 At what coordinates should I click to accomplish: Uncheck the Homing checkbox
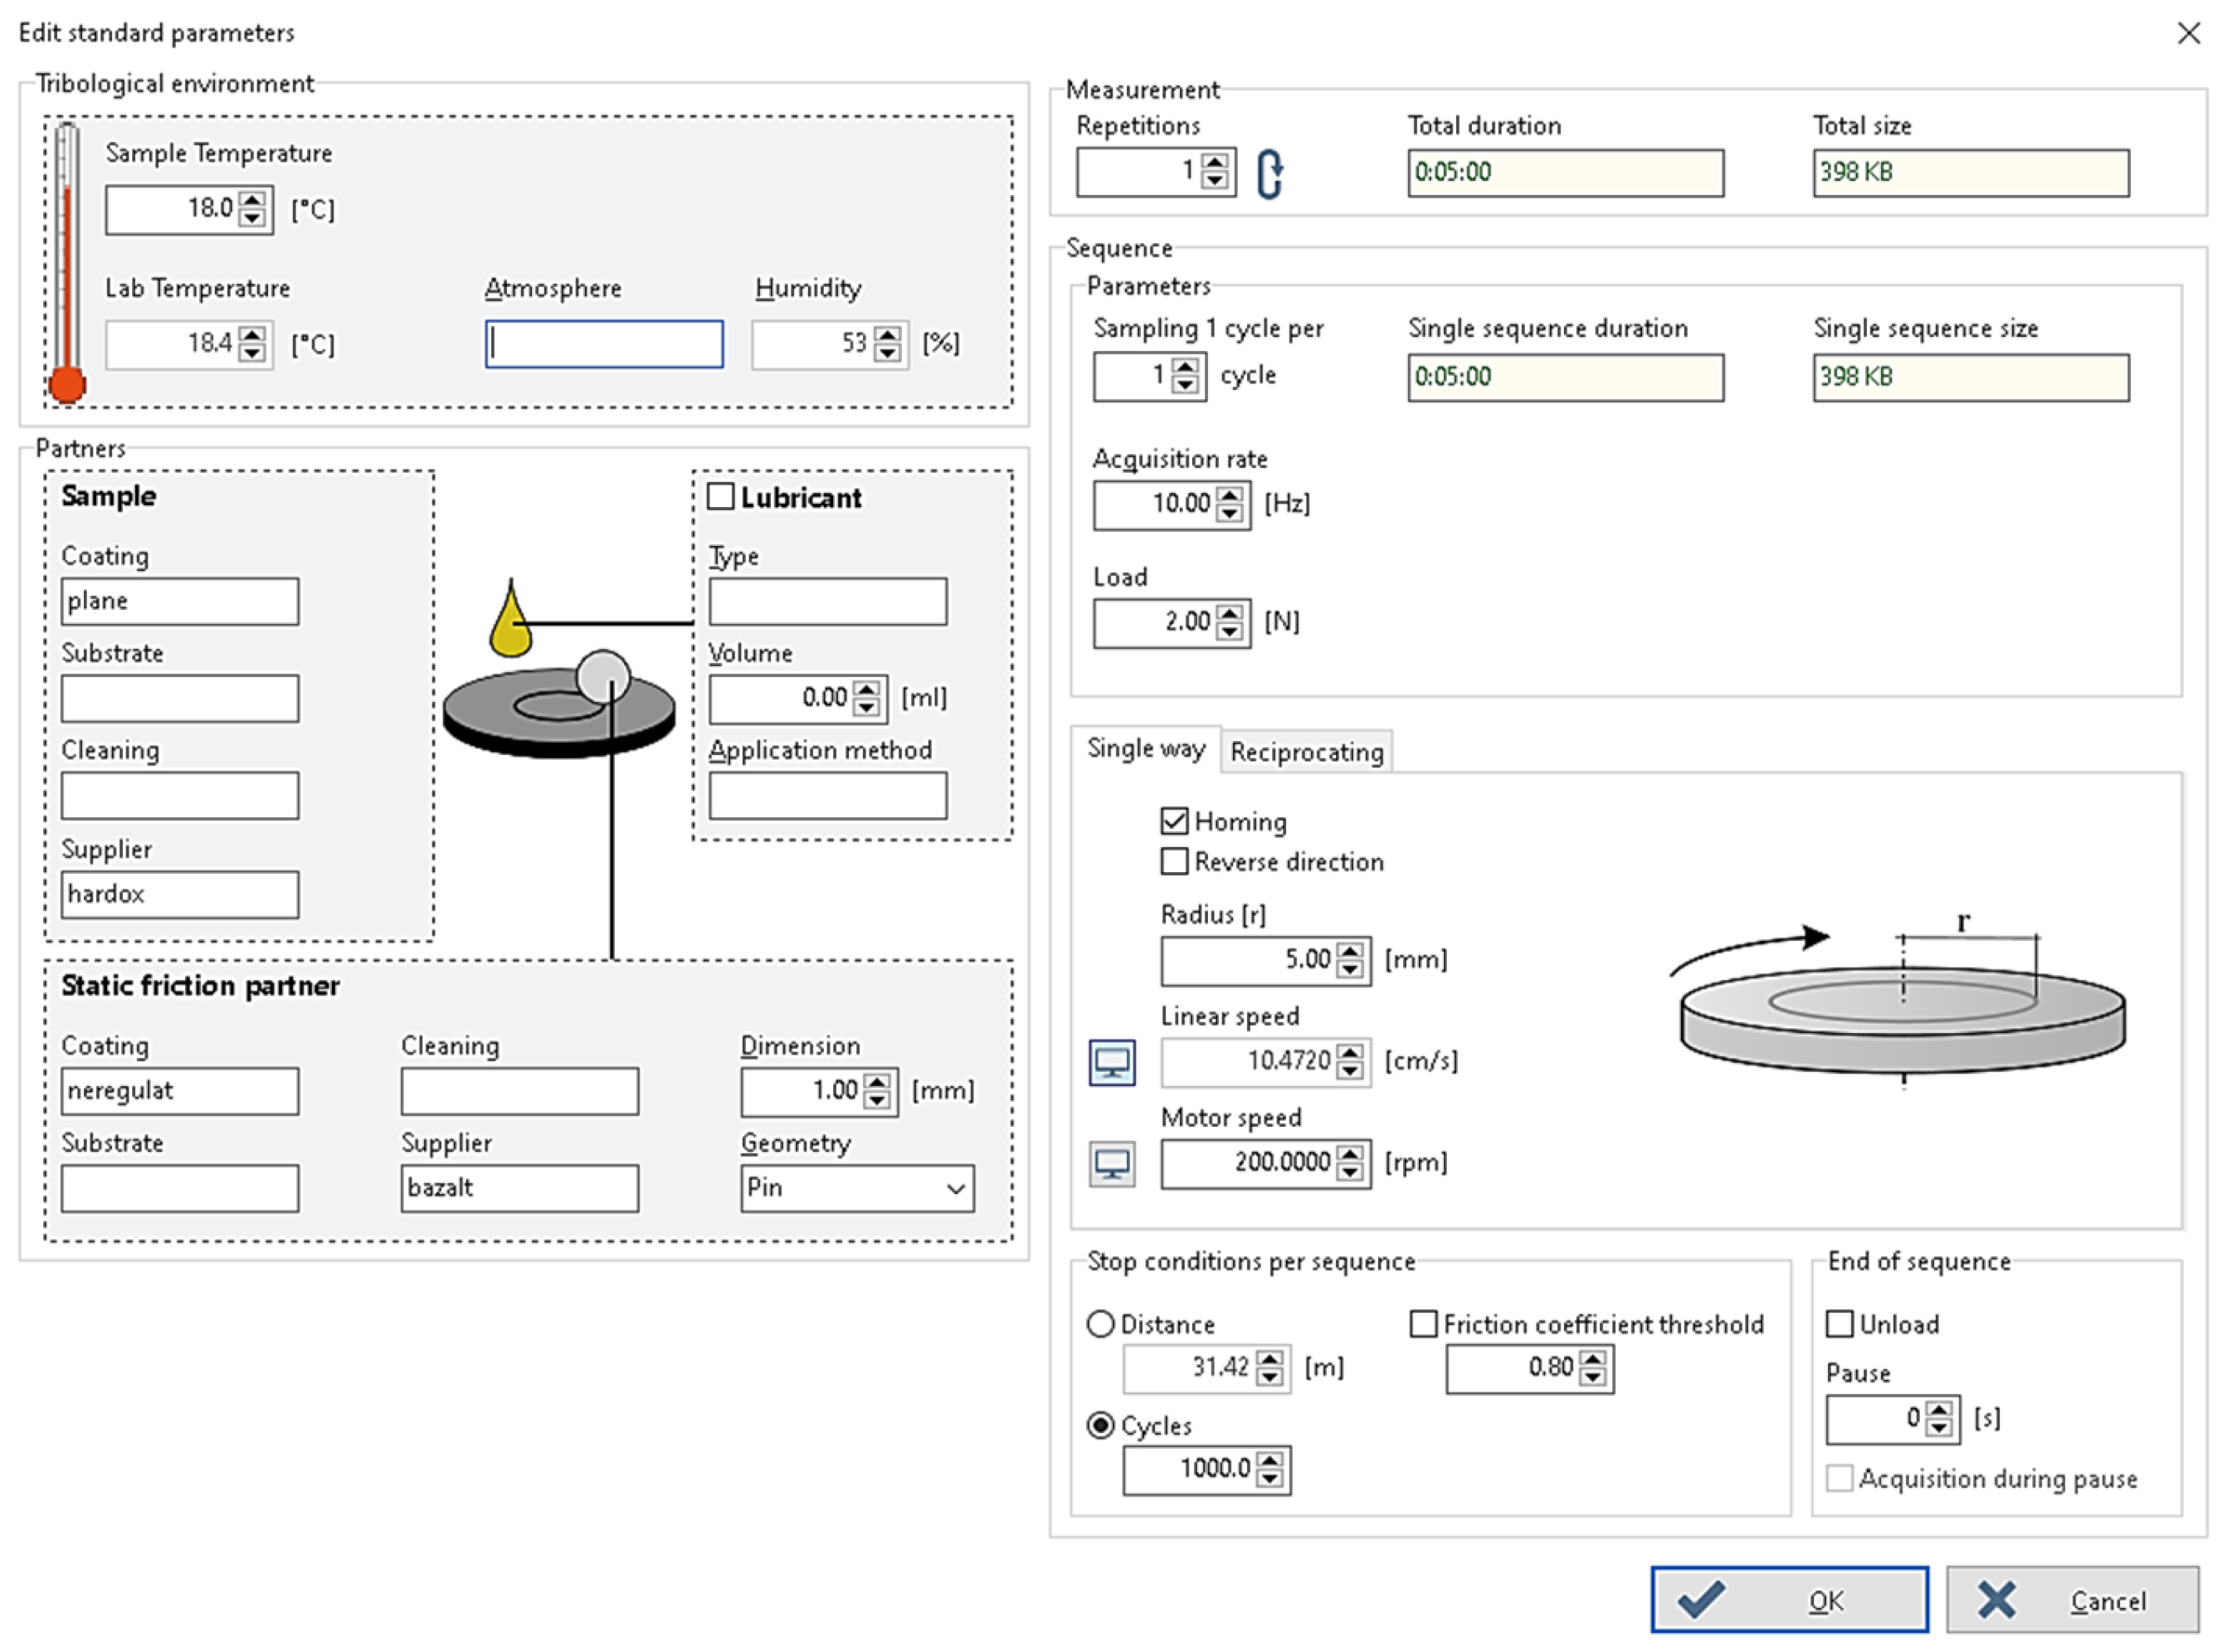point(1175,822)
